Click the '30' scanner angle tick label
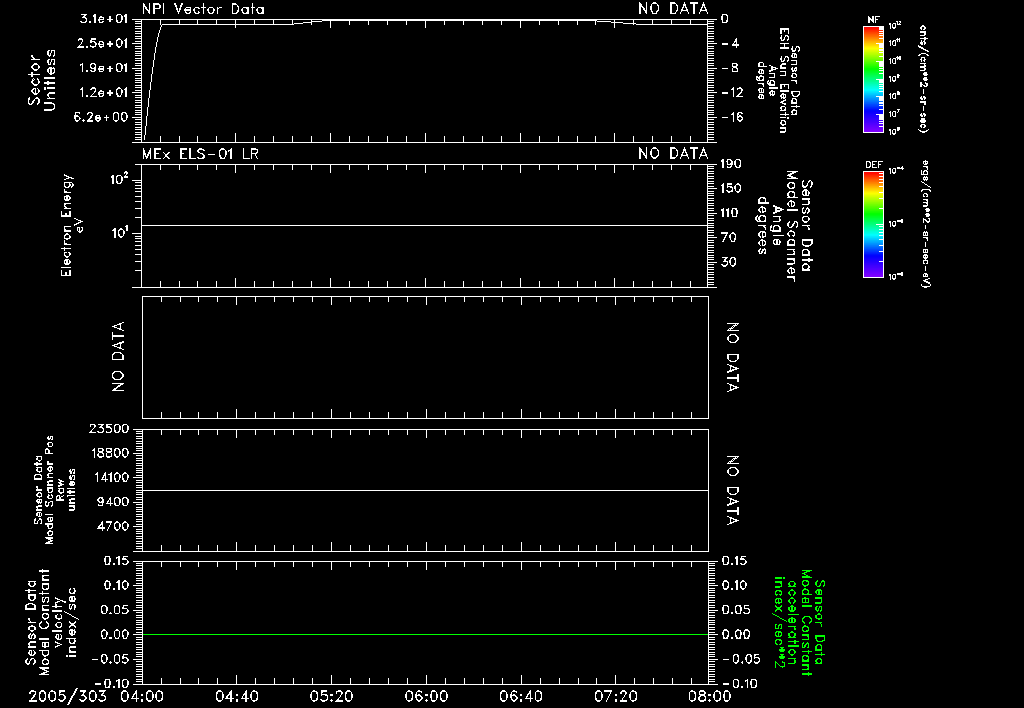Viewport: 1024px width, 708px height. (728, 262)
